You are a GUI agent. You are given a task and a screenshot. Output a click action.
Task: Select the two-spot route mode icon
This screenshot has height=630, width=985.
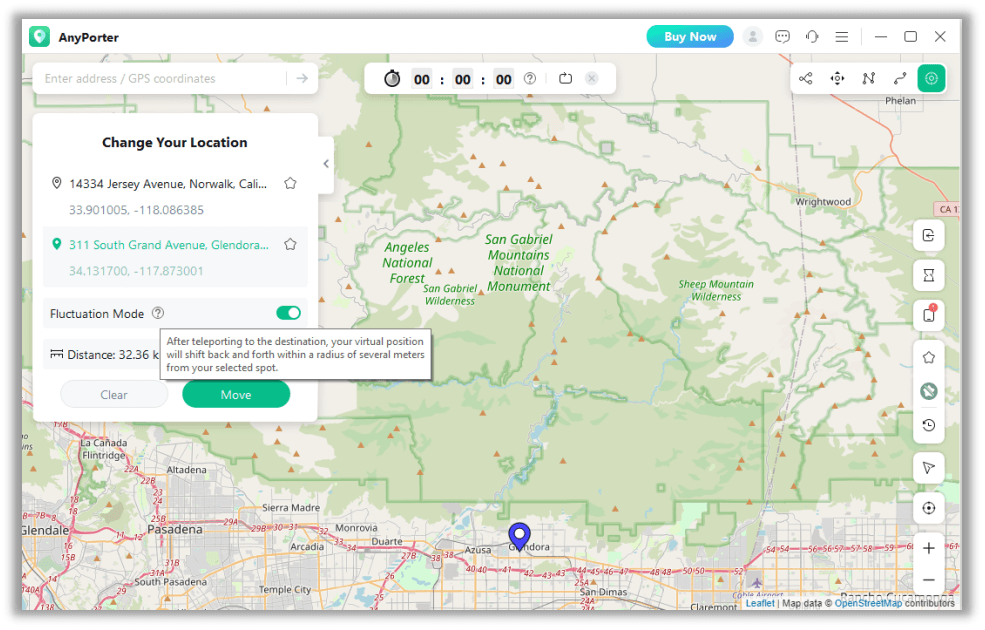[900, 79]
